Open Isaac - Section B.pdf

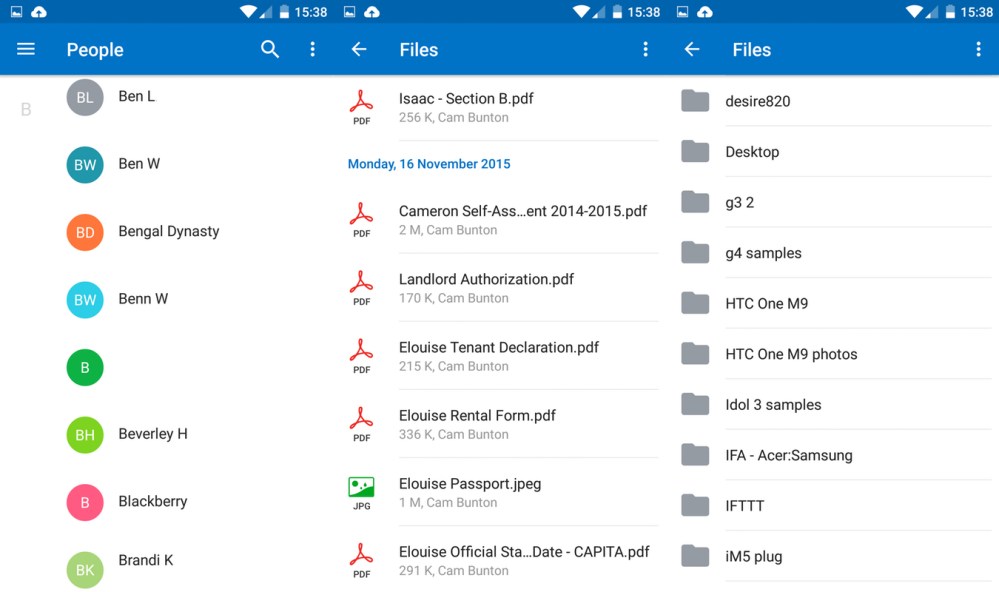tap(466, 107)
